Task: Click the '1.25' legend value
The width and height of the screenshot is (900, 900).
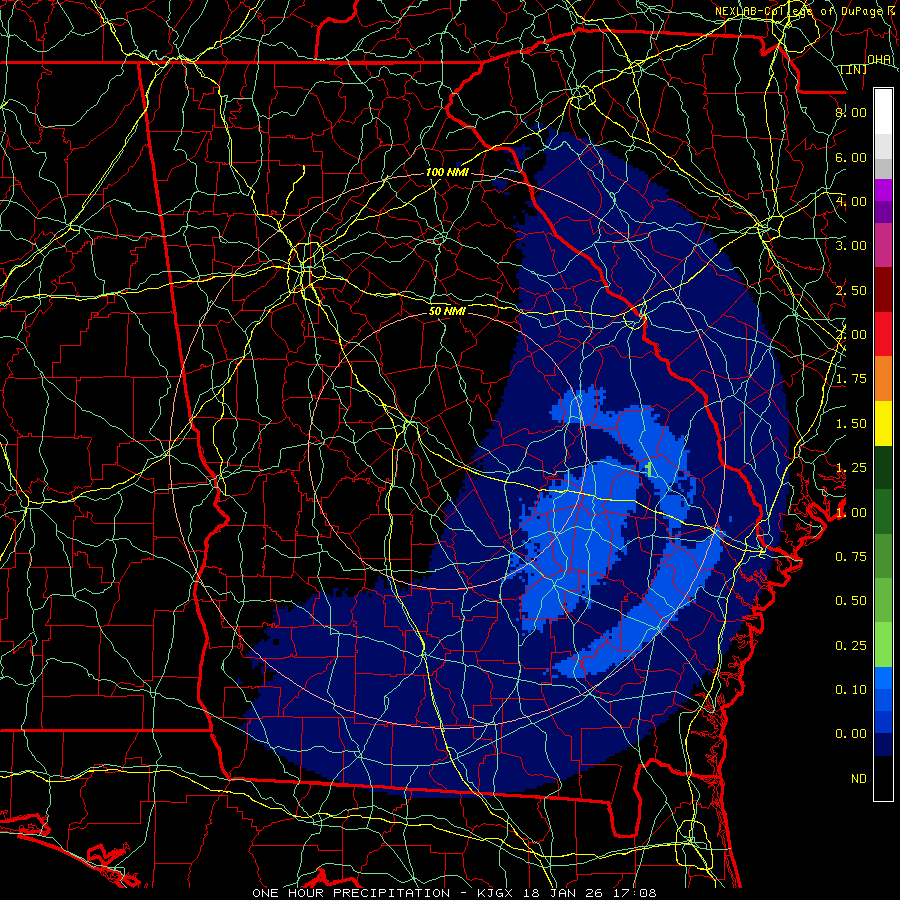Action: (x=851, y=468)
